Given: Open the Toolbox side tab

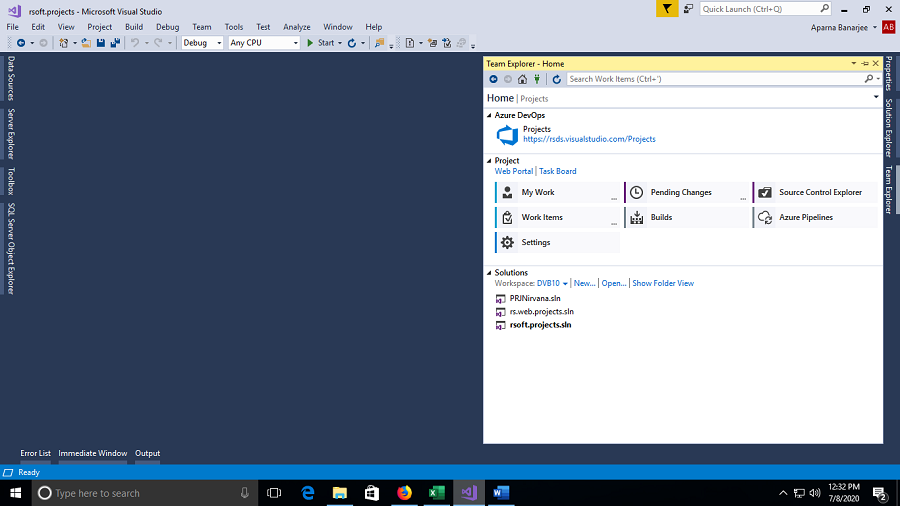Looking at the screenshot, I should tap(11, 181).
